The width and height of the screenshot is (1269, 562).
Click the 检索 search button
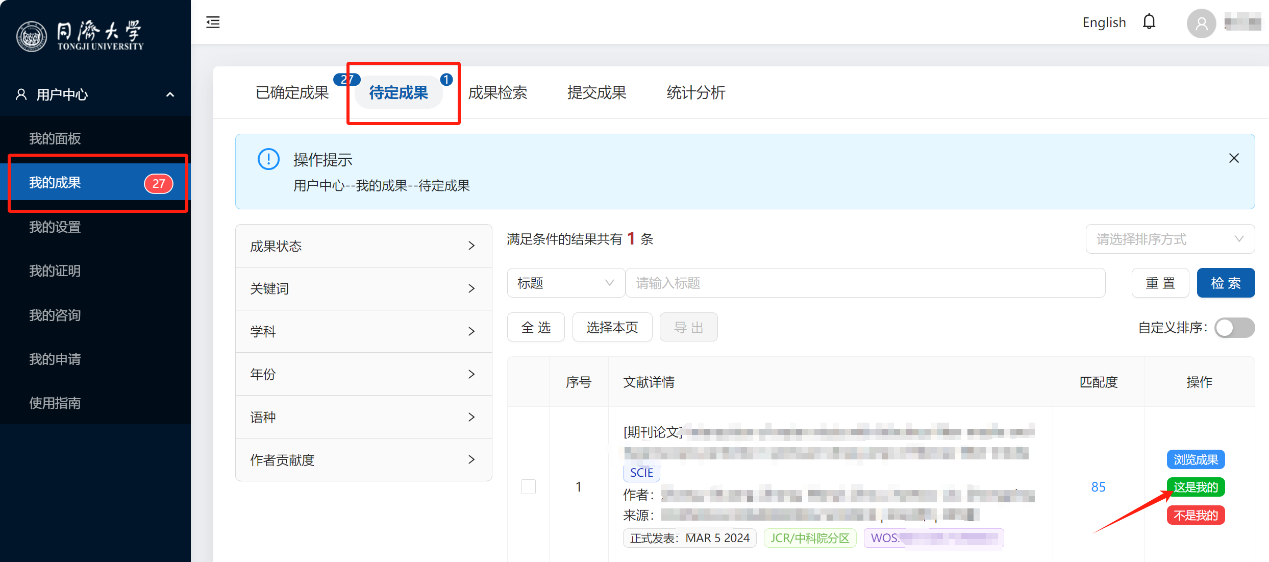pyautogui.click(x=1226, y=283)
